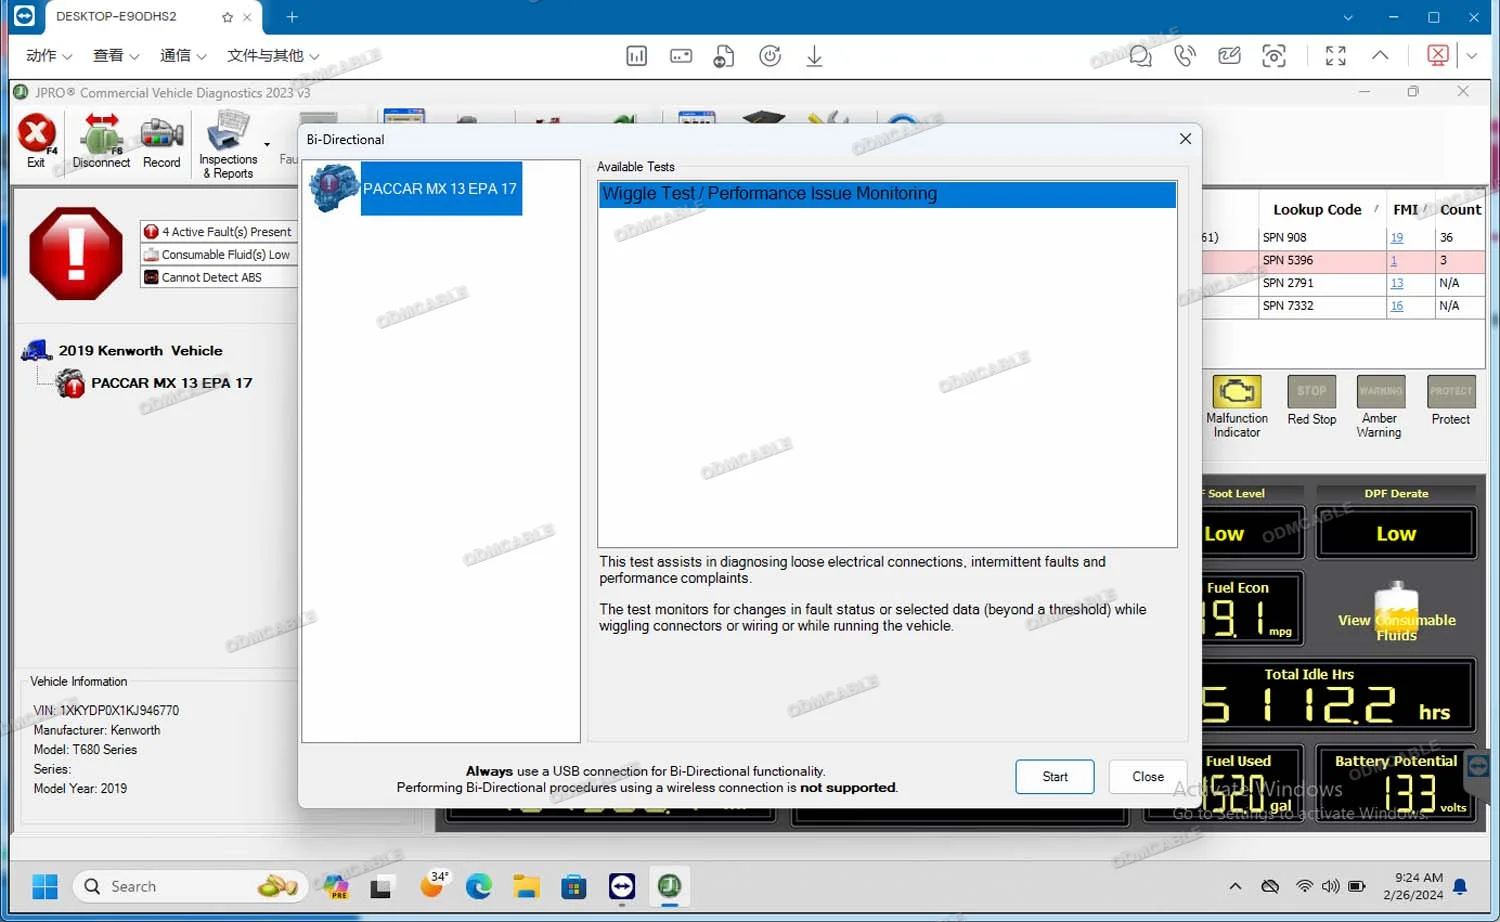The image size is (1500, 922).
Task: Expand Inspections & Reports dropdown arrow
Action: (267, 145)
